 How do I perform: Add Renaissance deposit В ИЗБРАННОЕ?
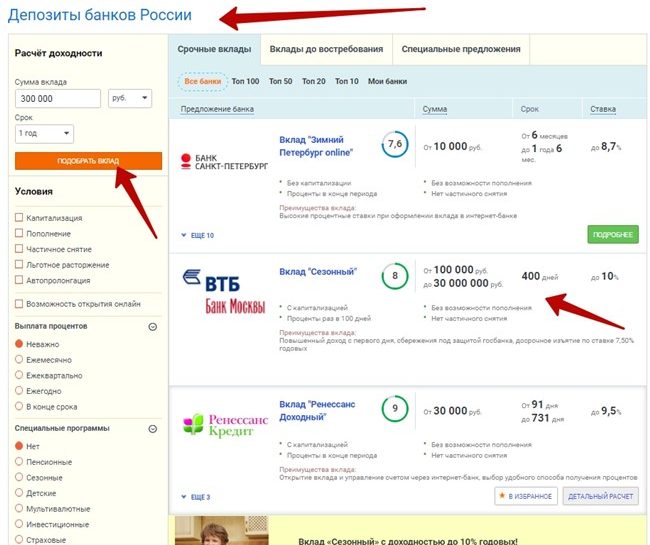pos(526,496)
